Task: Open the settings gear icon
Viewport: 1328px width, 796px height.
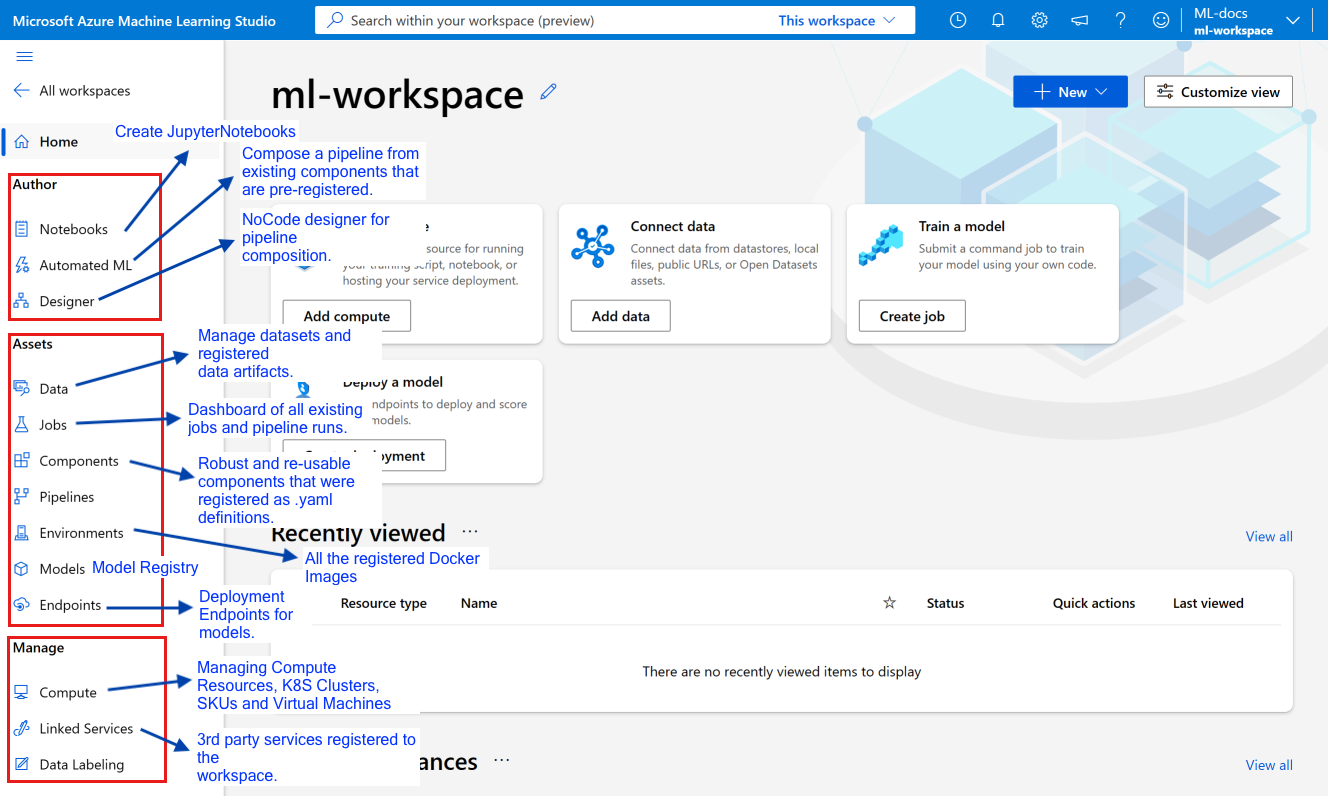Action: (1039, 20)
